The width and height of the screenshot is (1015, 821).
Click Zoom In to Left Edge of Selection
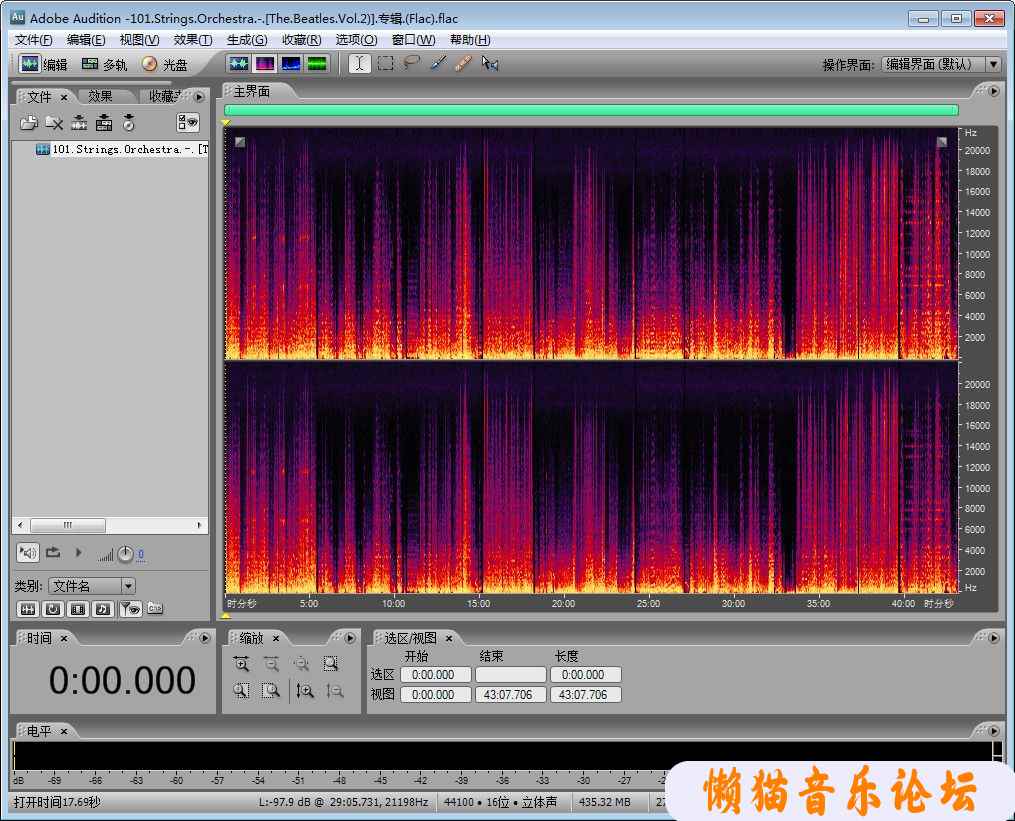(x=241, y=691)
